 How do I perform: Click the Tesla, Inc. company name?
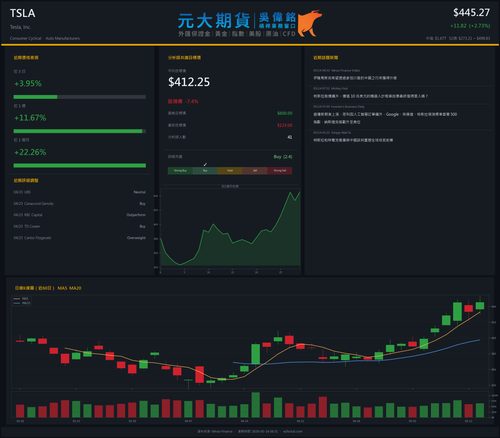coord(20,27)
